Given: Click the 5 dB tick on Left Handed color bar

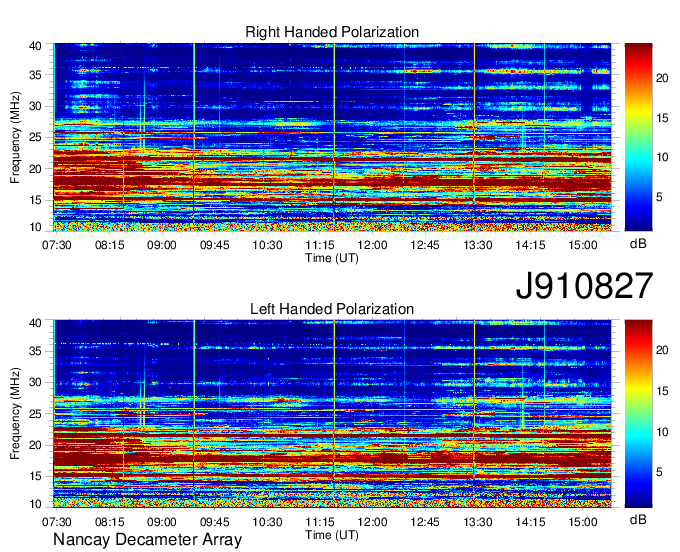Looking at the screenshot, I should (x=659, y=472).
